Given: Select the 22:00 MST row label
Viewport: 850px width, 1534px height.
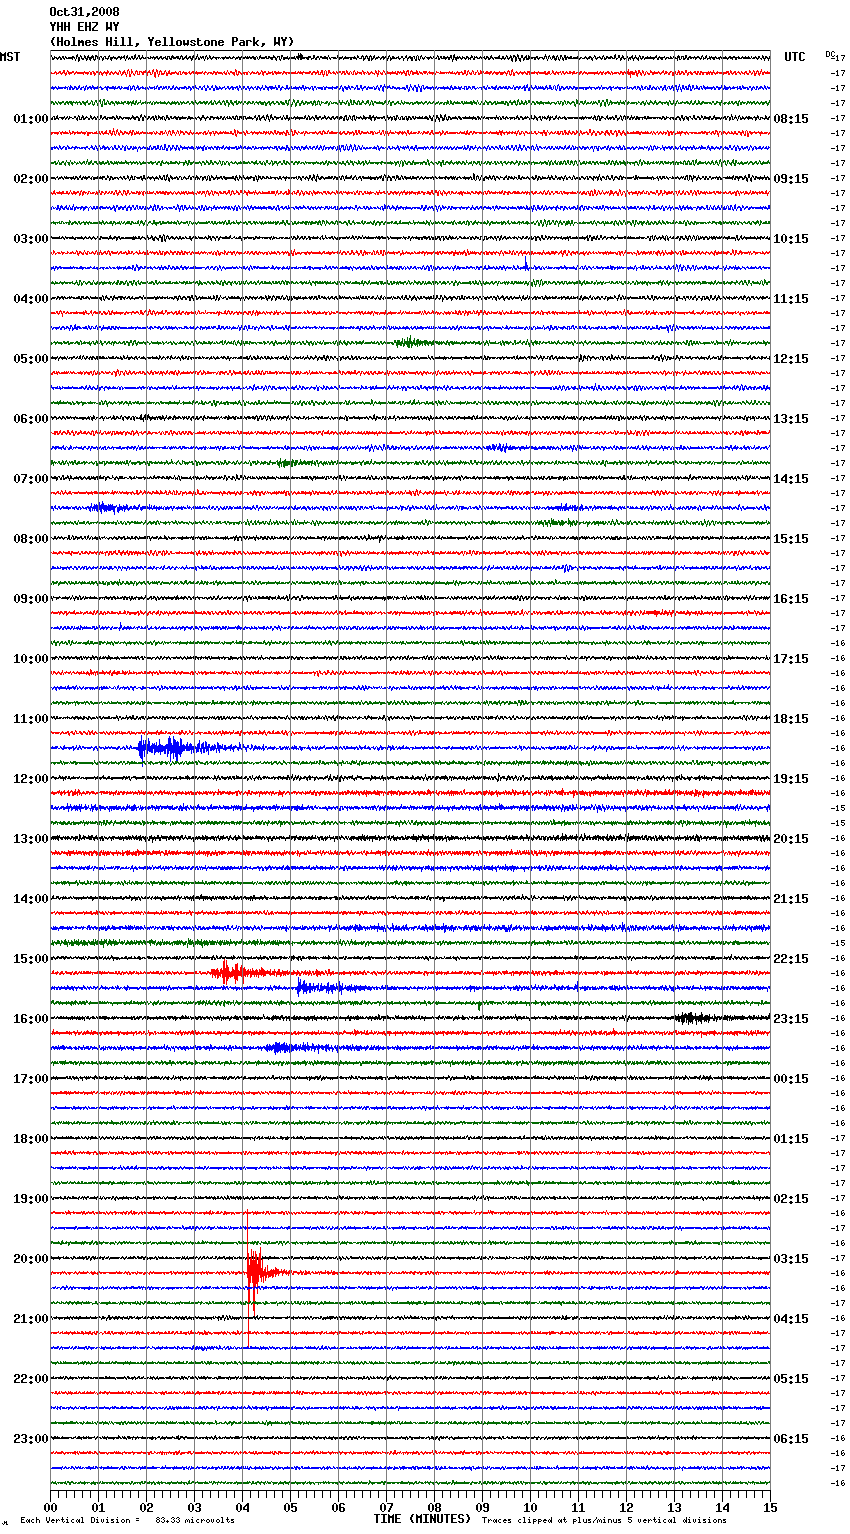Looking at the screenshot, I should [x=31, y=1379].
